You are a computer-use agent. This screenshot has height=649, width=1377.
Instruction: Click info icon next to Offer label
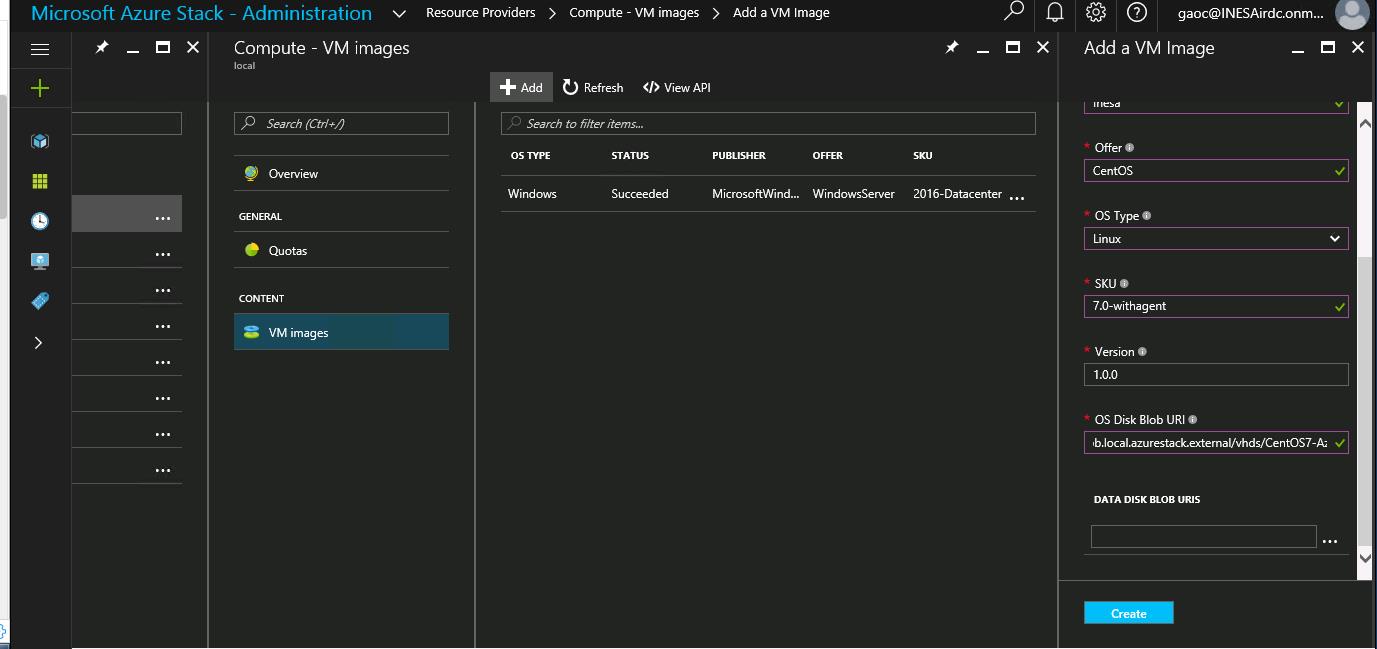click(1130, 148)
